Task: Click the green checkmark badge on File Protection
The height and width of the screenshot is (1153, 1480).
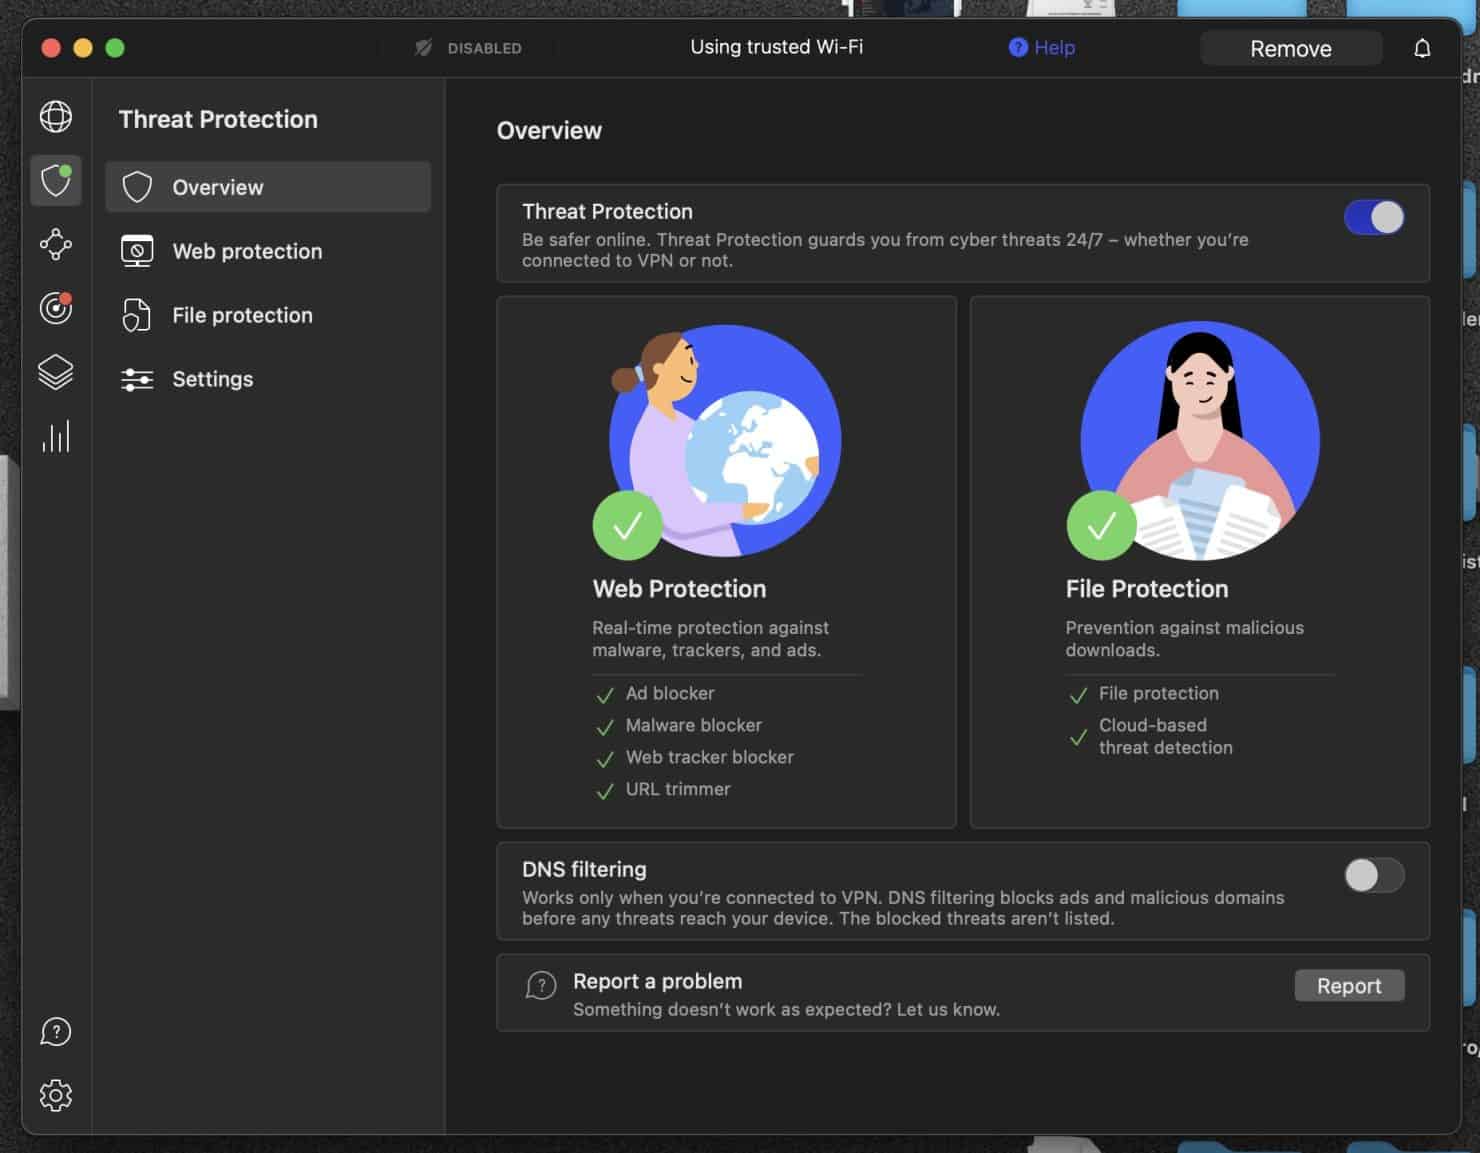Action: [1101, 525]
